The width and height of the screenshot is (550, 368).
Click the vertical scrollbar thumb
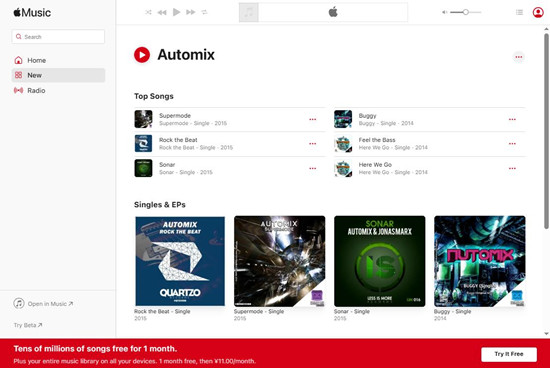coord(546,131)
